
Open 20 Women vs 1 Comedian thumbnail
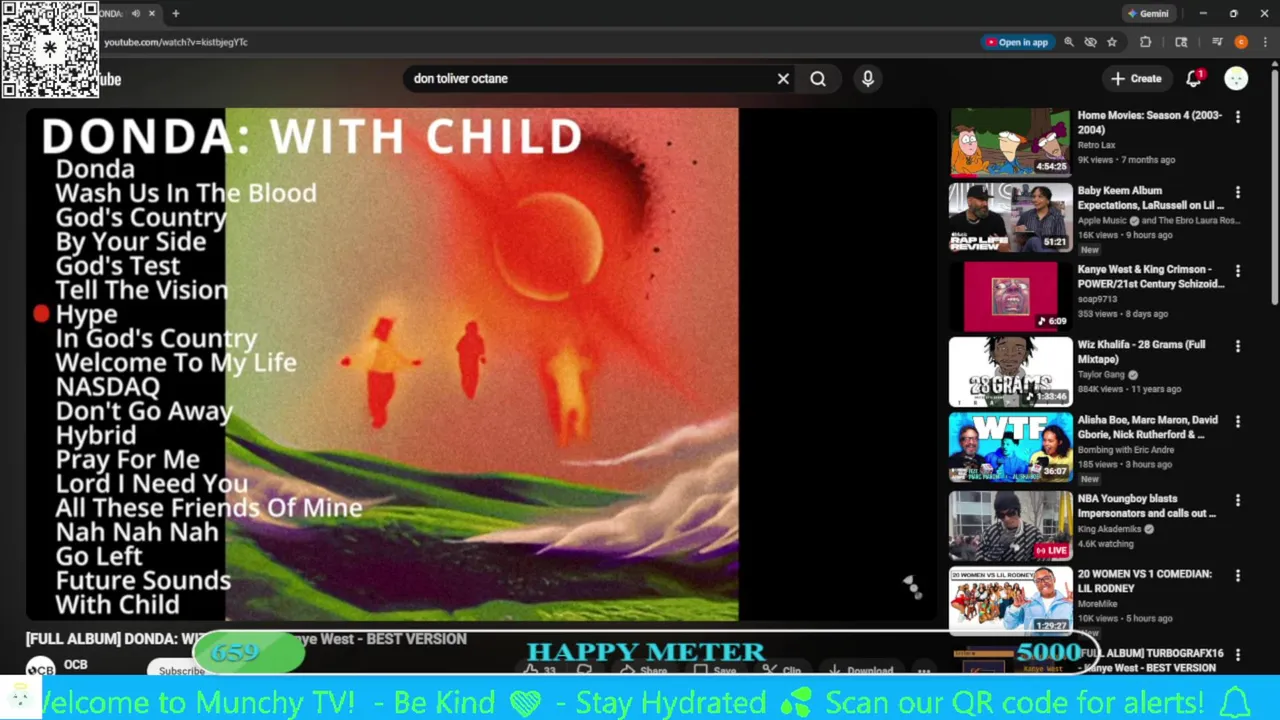tap(1010, 600)
